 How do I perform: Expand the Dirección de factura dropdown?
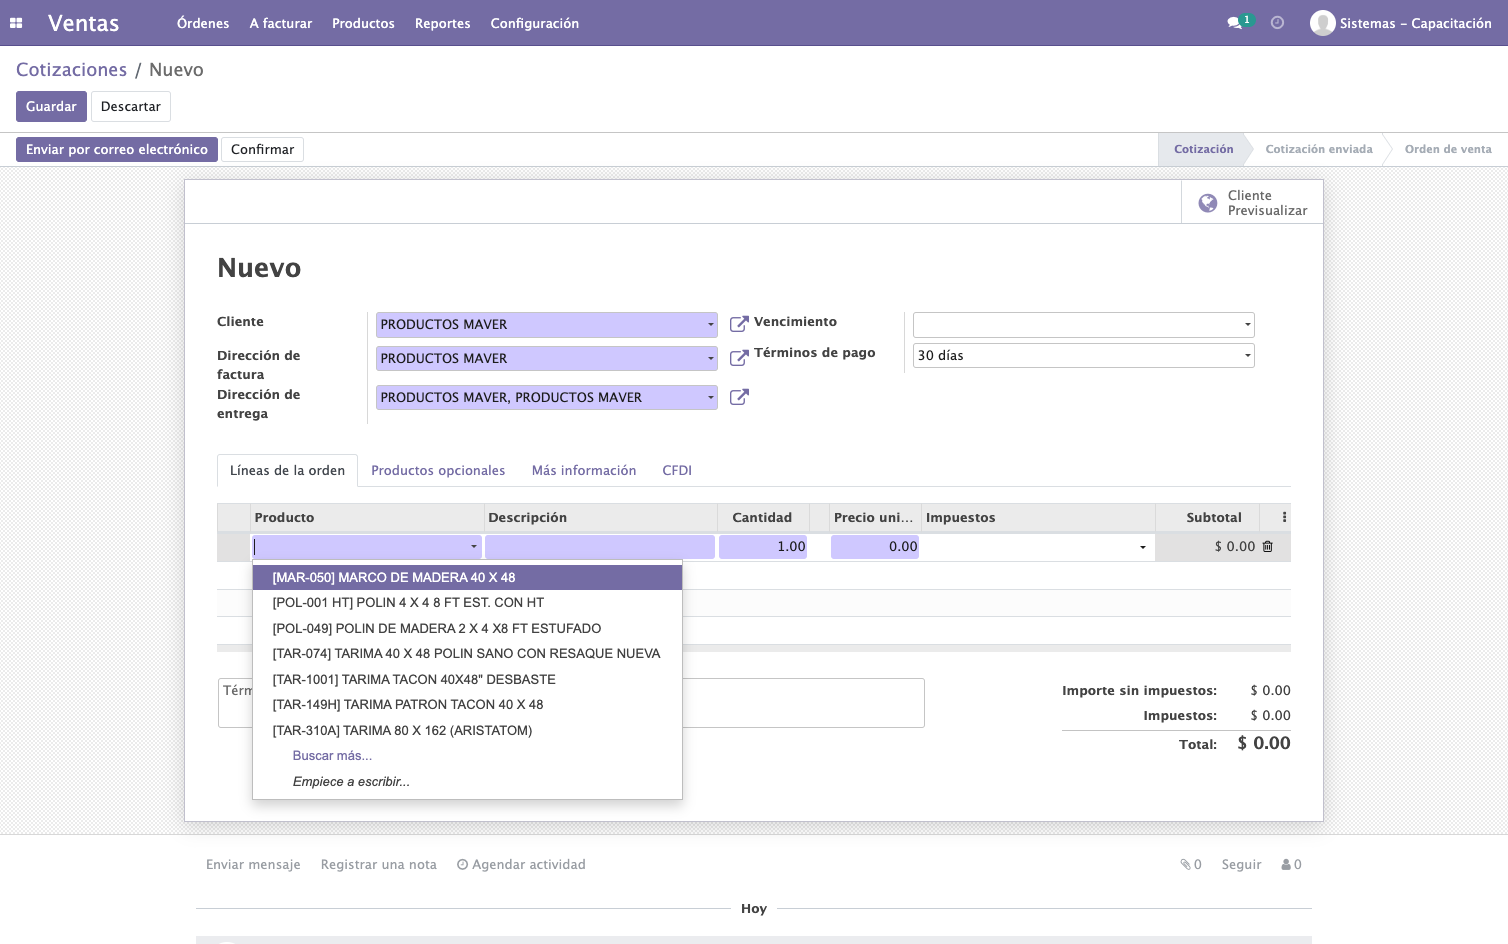(711, 359)
